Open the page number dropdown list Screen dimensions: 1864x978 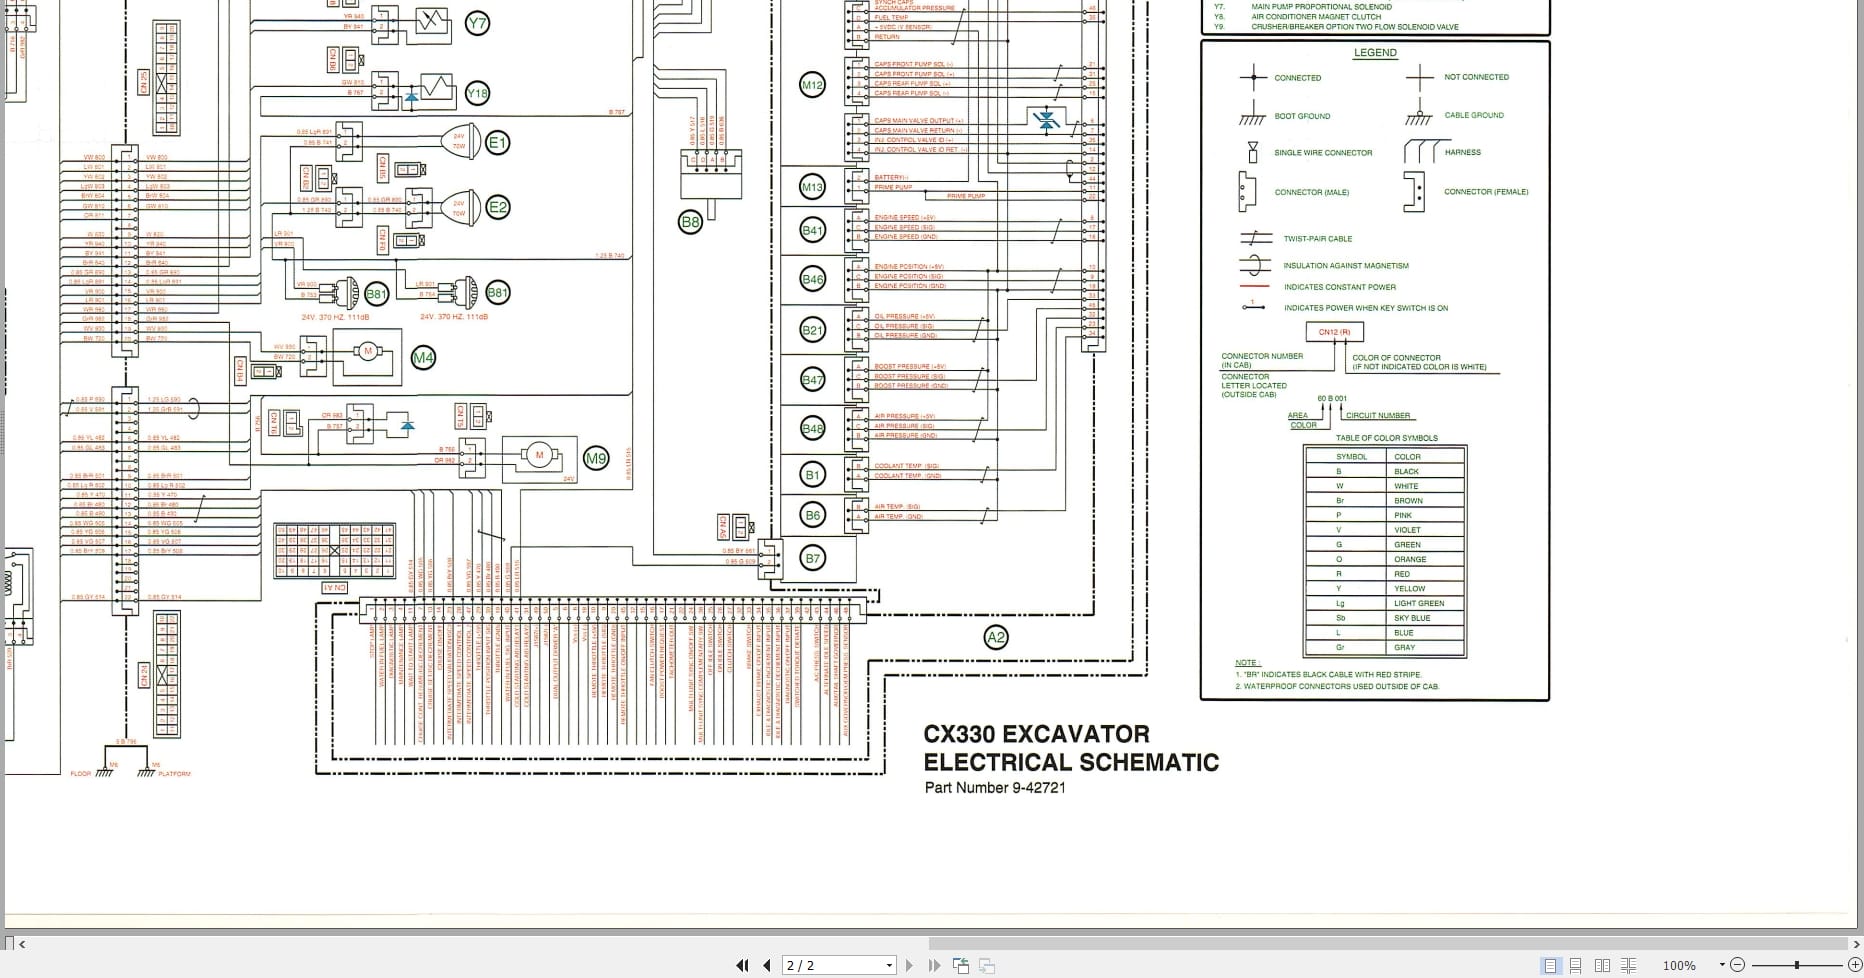click(889, 965)
